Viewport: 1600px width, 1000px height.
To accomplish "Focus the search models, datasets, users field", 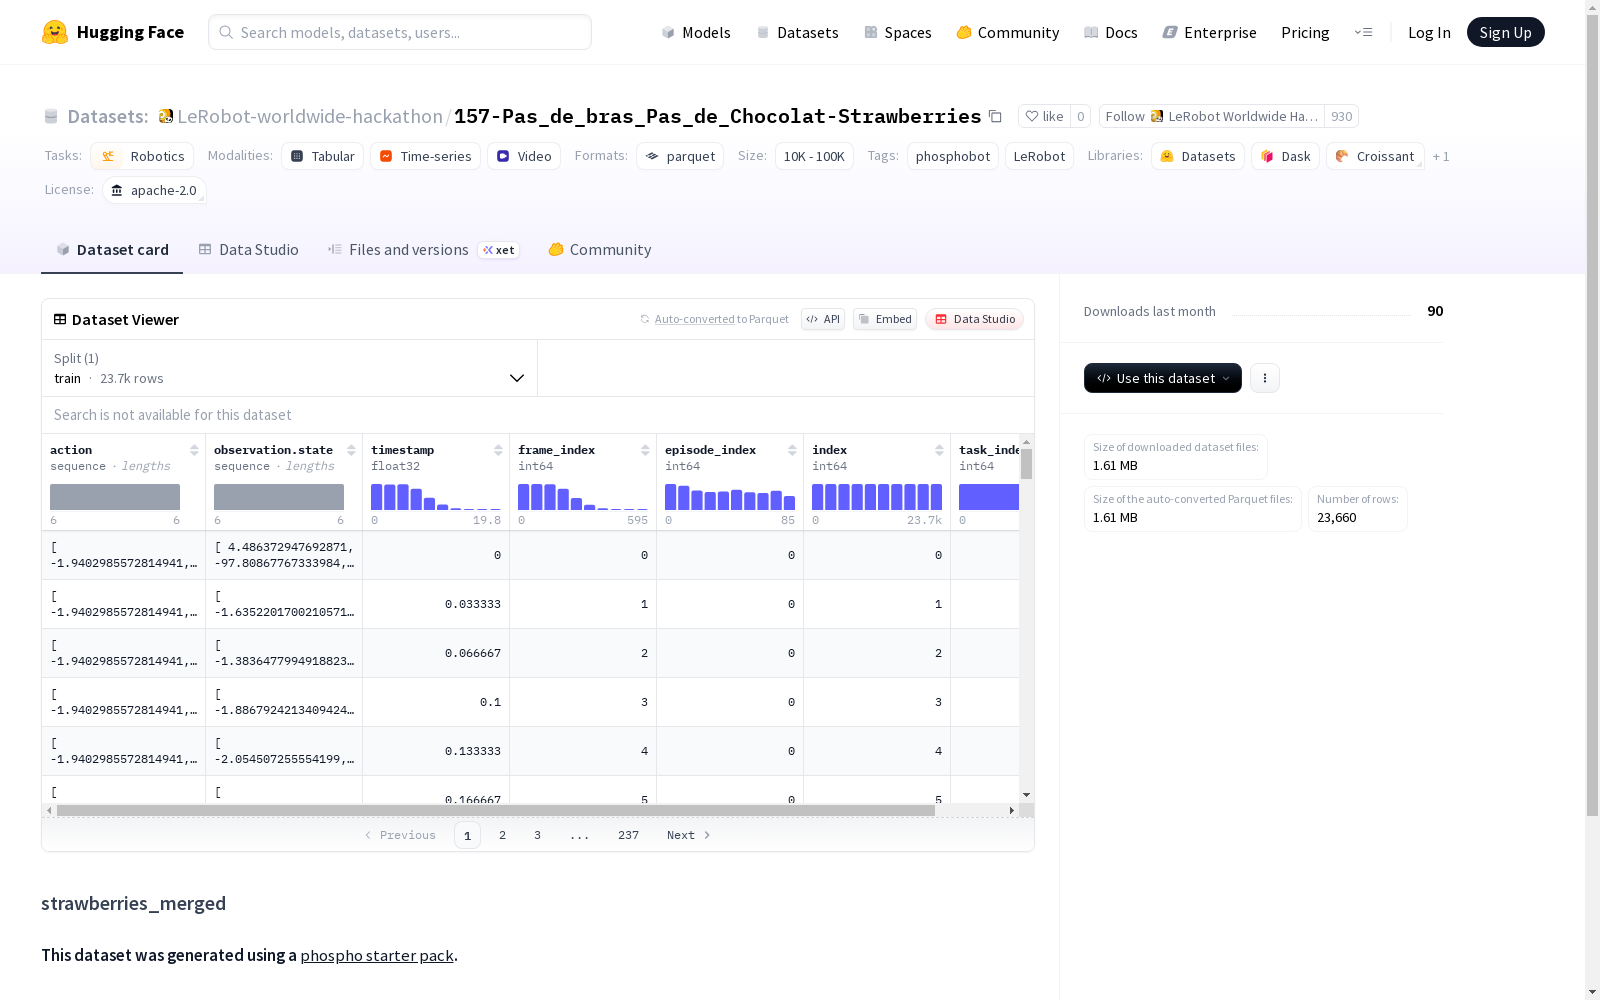I will coord(400,32).
